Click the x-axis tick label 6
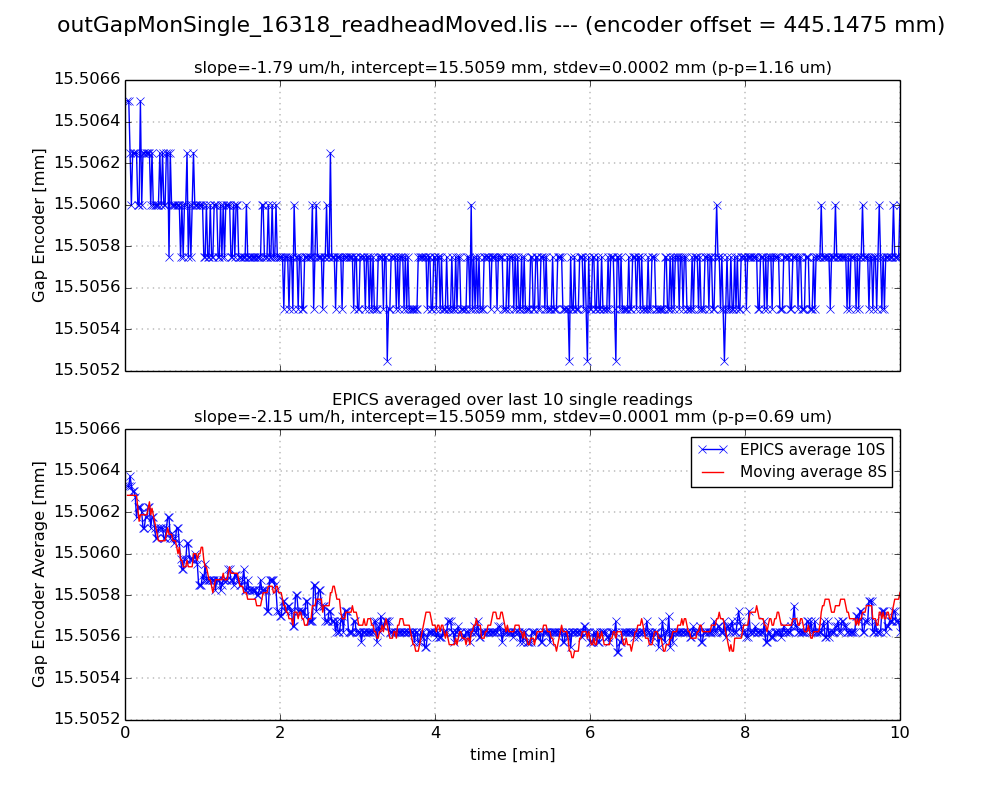The width and height of the screenshot is (1000, 800). (x=590, y=732)
